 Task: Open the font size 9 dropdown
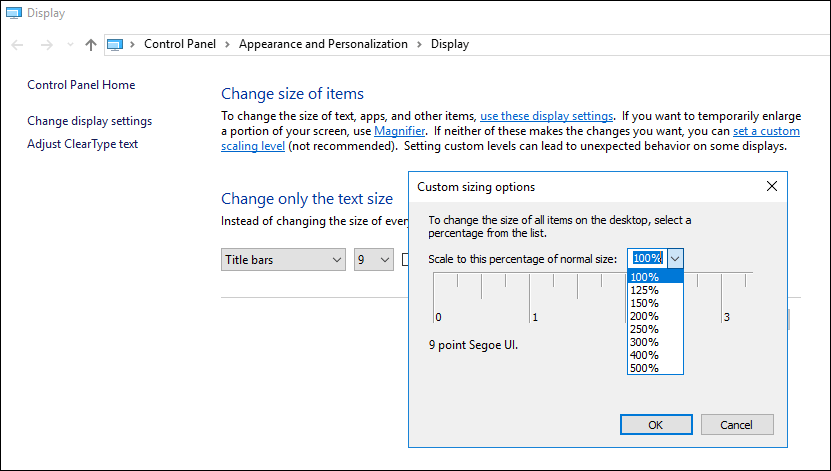point(374,260)
